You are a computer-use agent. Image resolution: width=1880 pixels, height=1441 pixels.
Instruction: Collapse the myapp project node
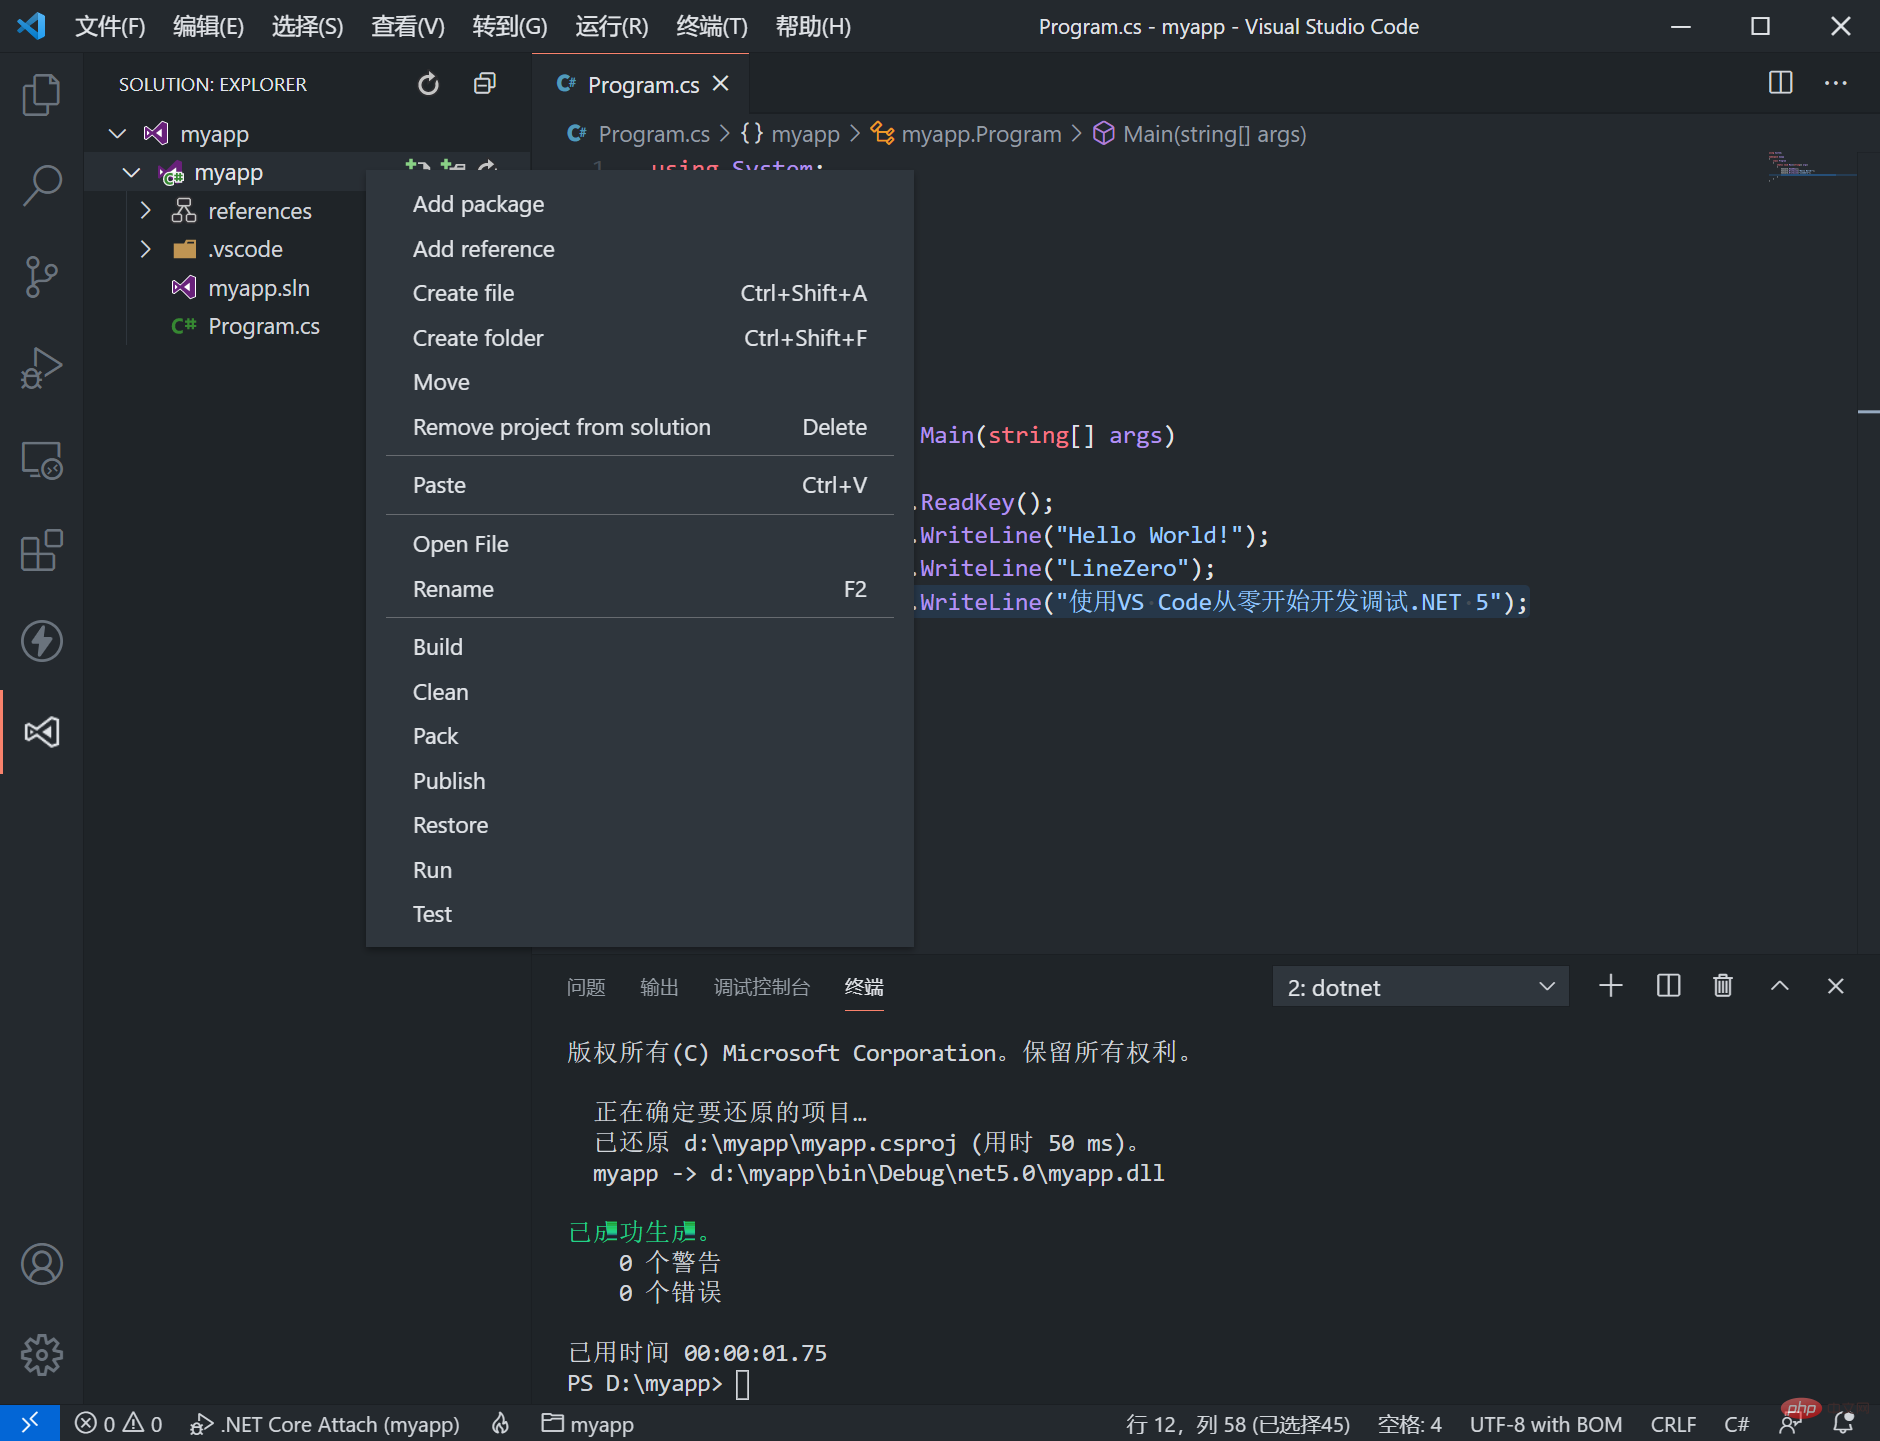click(131, 171)
